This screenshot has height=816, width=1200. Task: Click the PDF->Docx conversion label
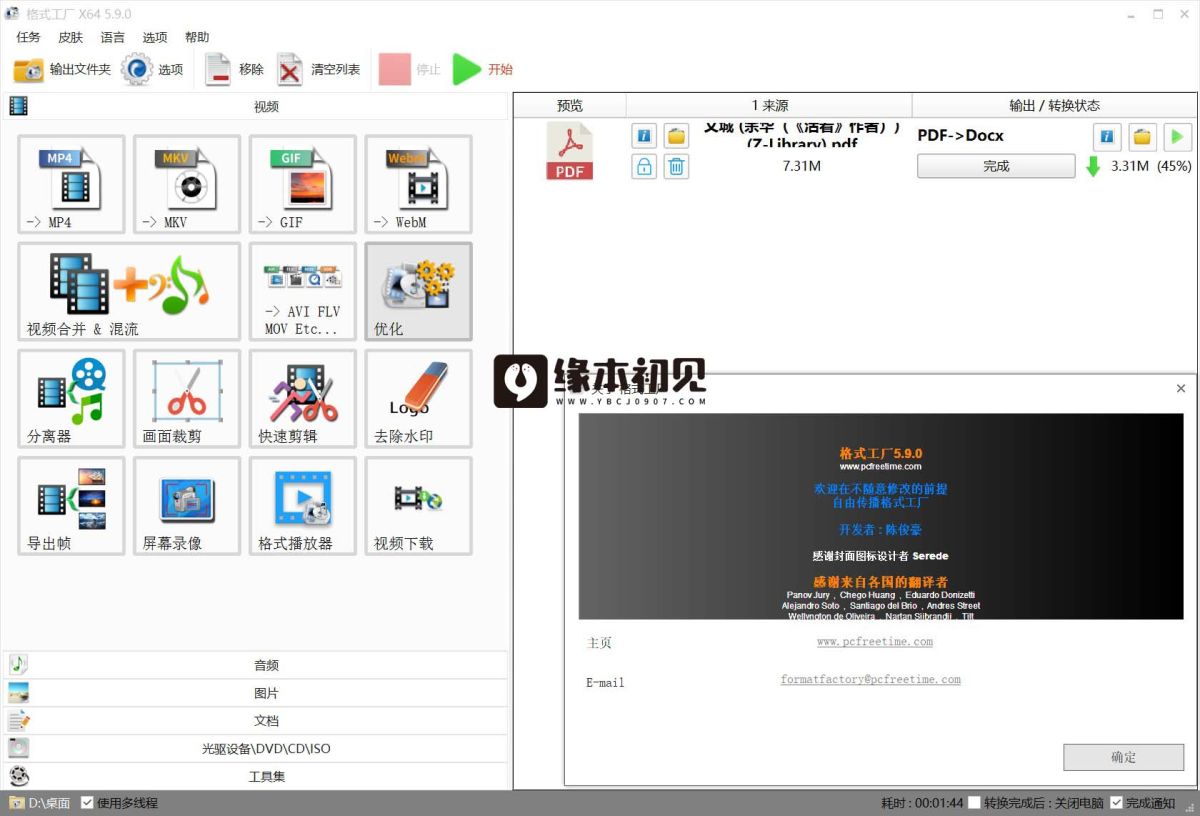(960, 136)
